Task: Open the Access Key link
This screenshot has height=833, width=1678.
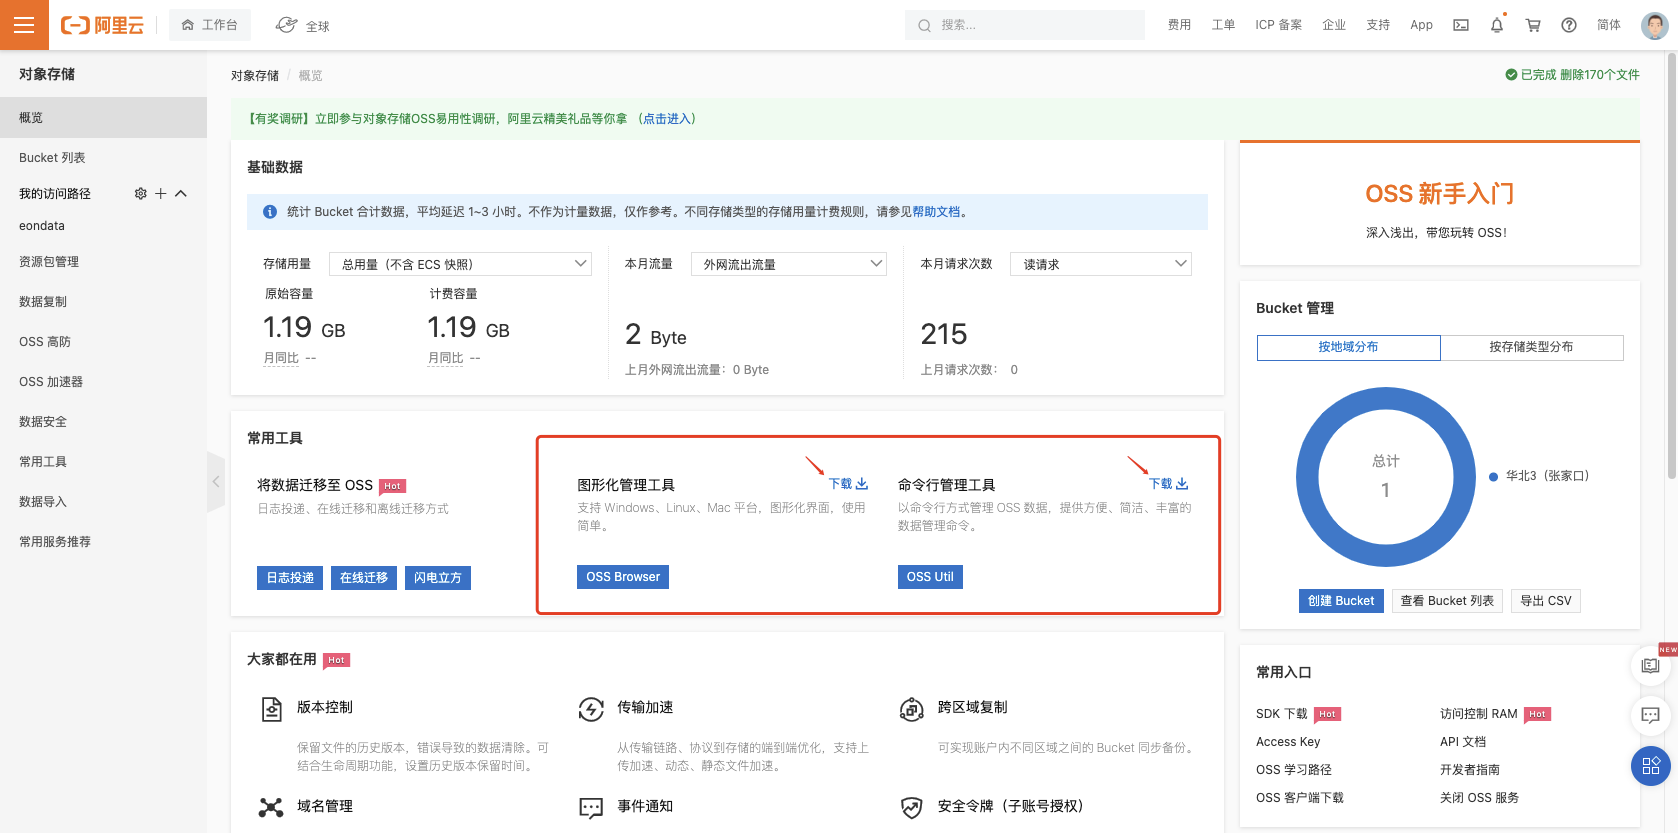Action: coord(1288,742)
